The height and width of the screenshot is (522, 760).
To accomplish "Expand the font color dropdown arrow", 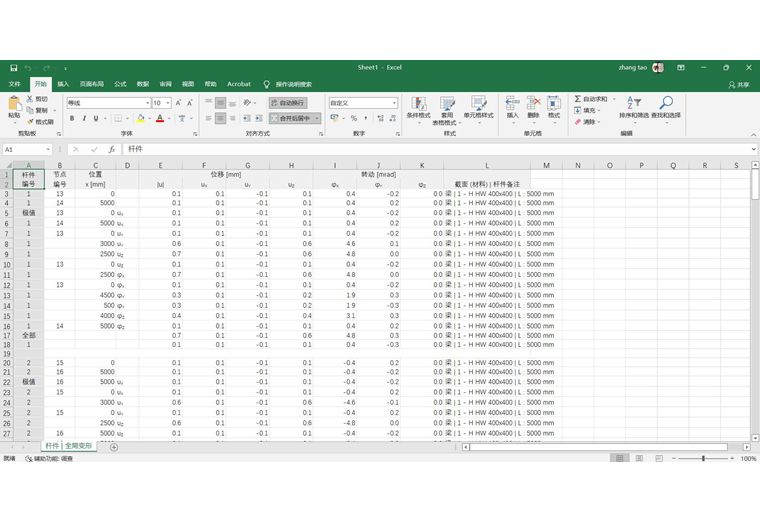I will click(169, 118).
